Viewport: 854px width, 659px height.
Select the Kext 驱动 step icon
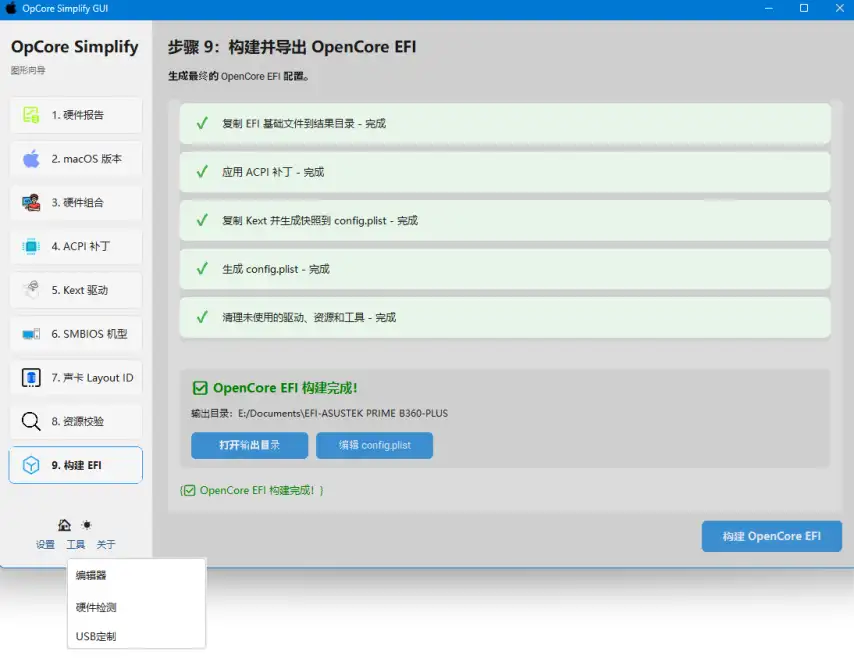[31, 290]
